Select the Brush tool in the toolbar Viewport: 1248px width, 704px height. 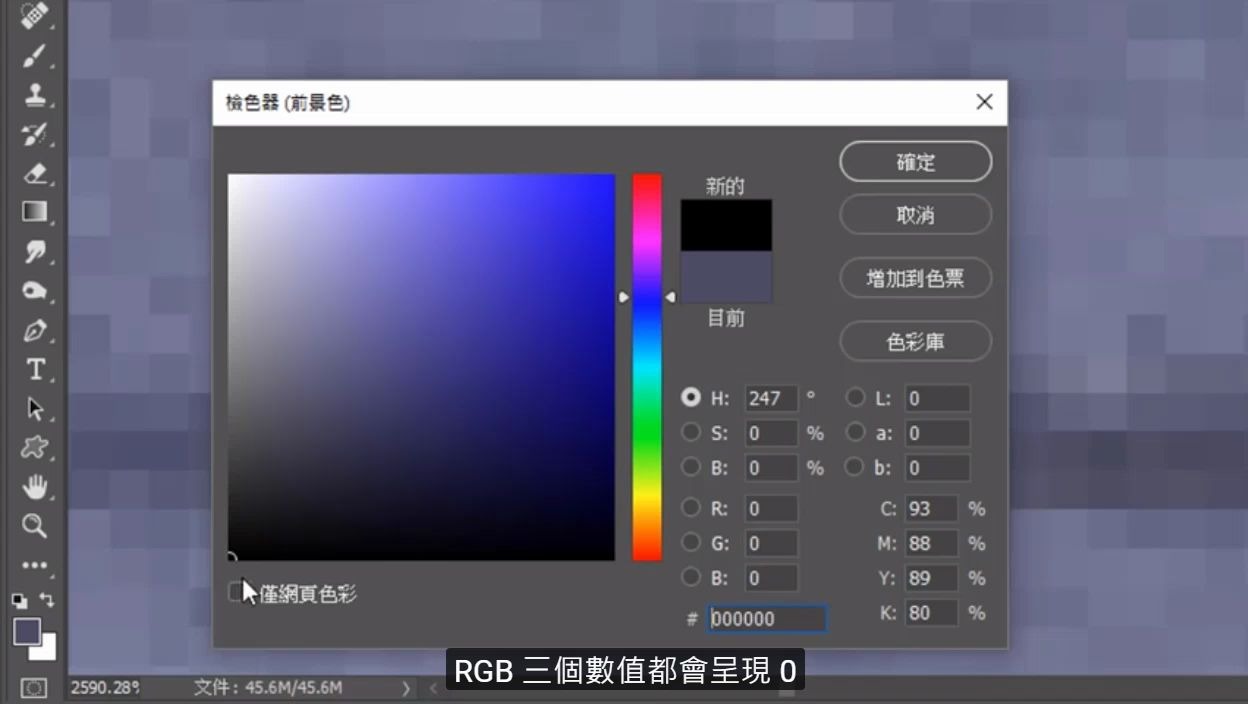click(x=33, y=56)
